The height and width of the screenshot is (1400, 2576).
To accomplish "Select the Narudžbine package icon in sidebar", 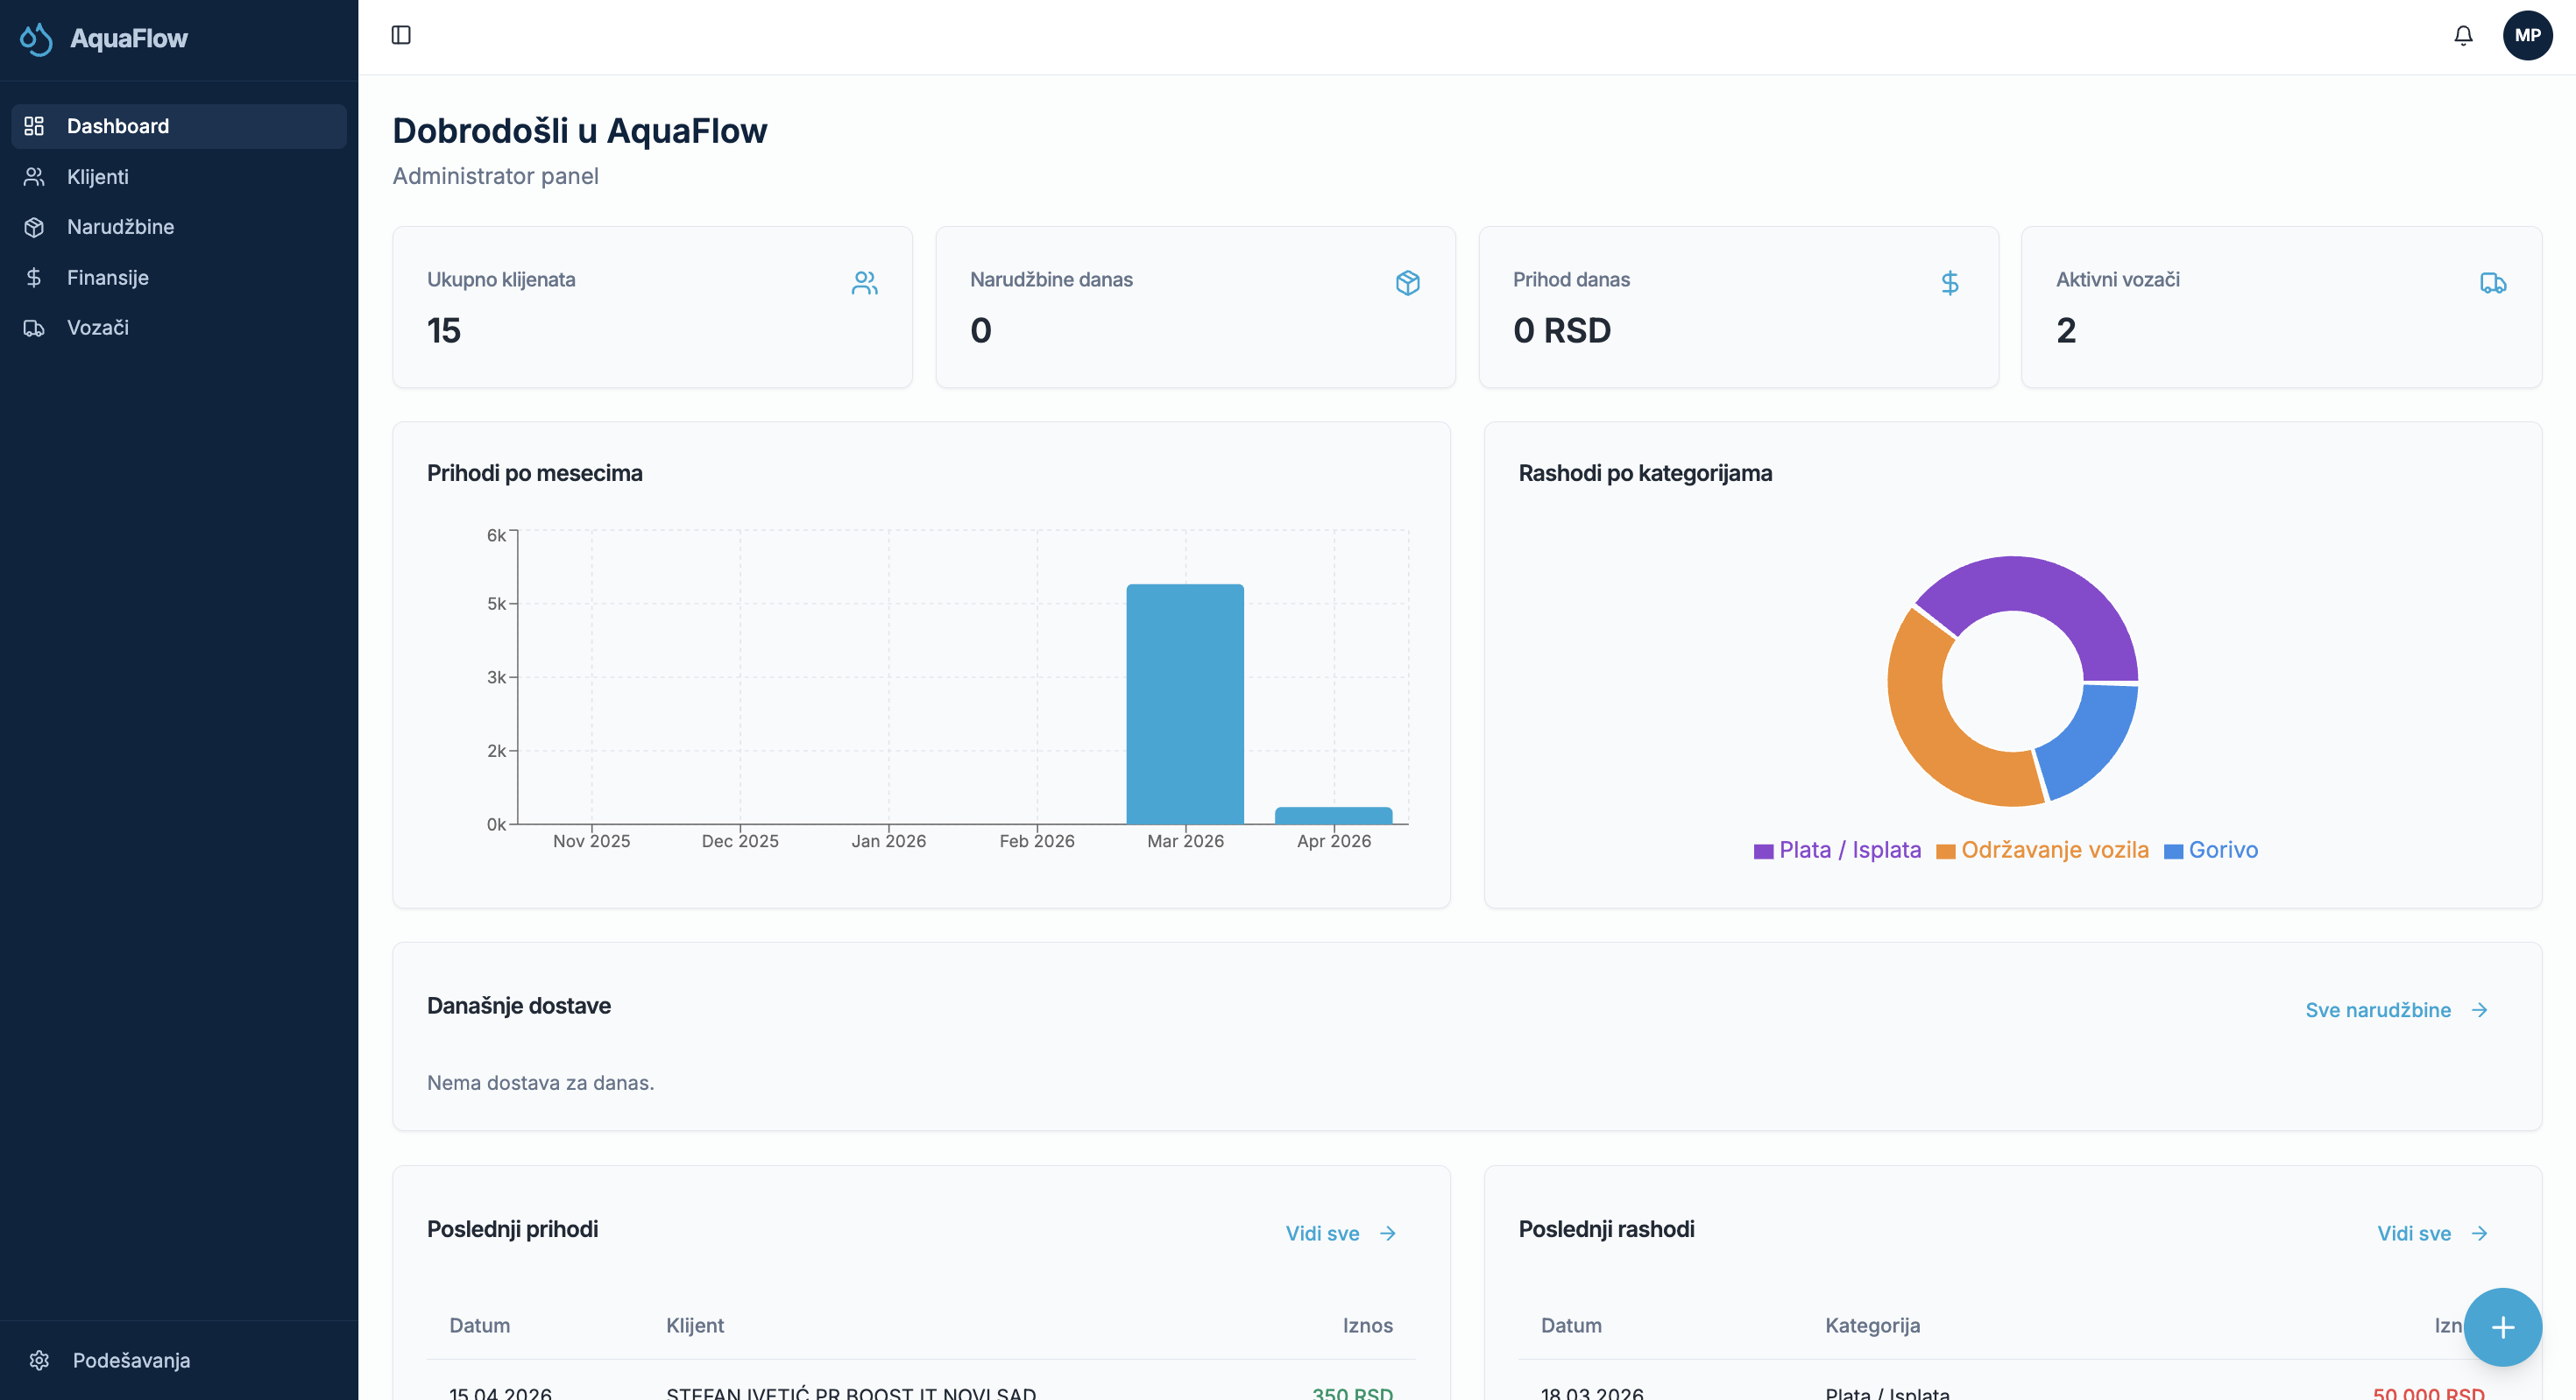I will [x=35, y=227].
